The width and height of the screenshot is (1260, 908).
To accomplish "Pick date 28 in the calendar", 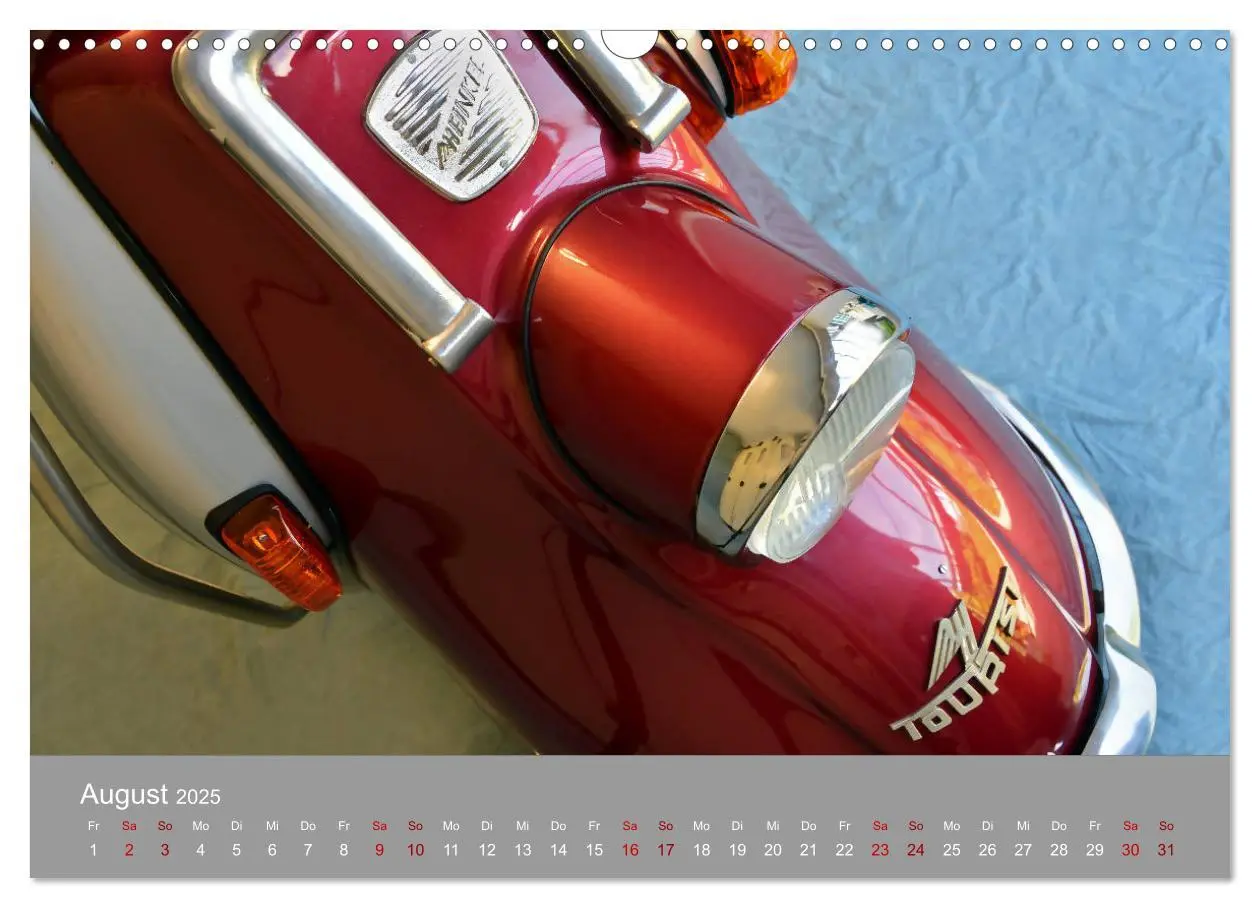I will (1059, 850).
